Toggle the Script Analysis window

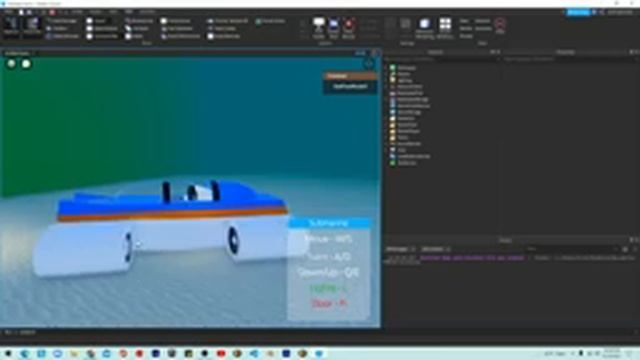(x=102, y=29)
